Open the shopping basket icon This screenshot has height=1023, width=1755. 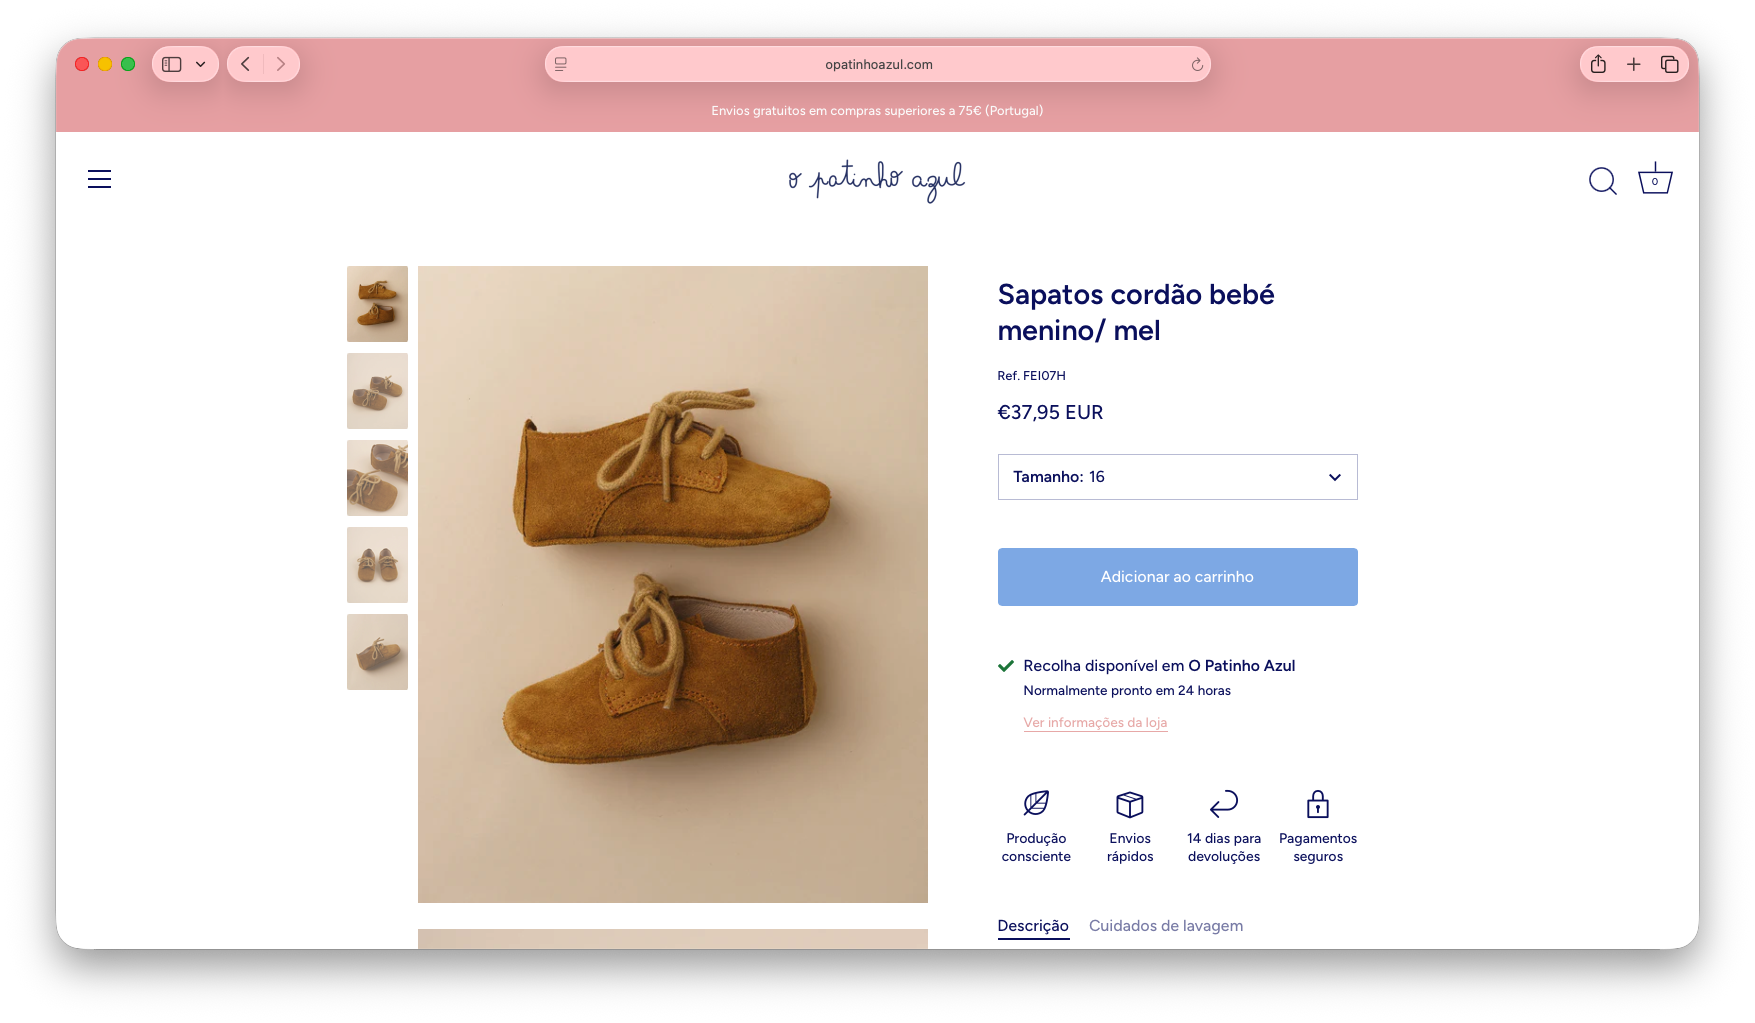(1655, 178)
